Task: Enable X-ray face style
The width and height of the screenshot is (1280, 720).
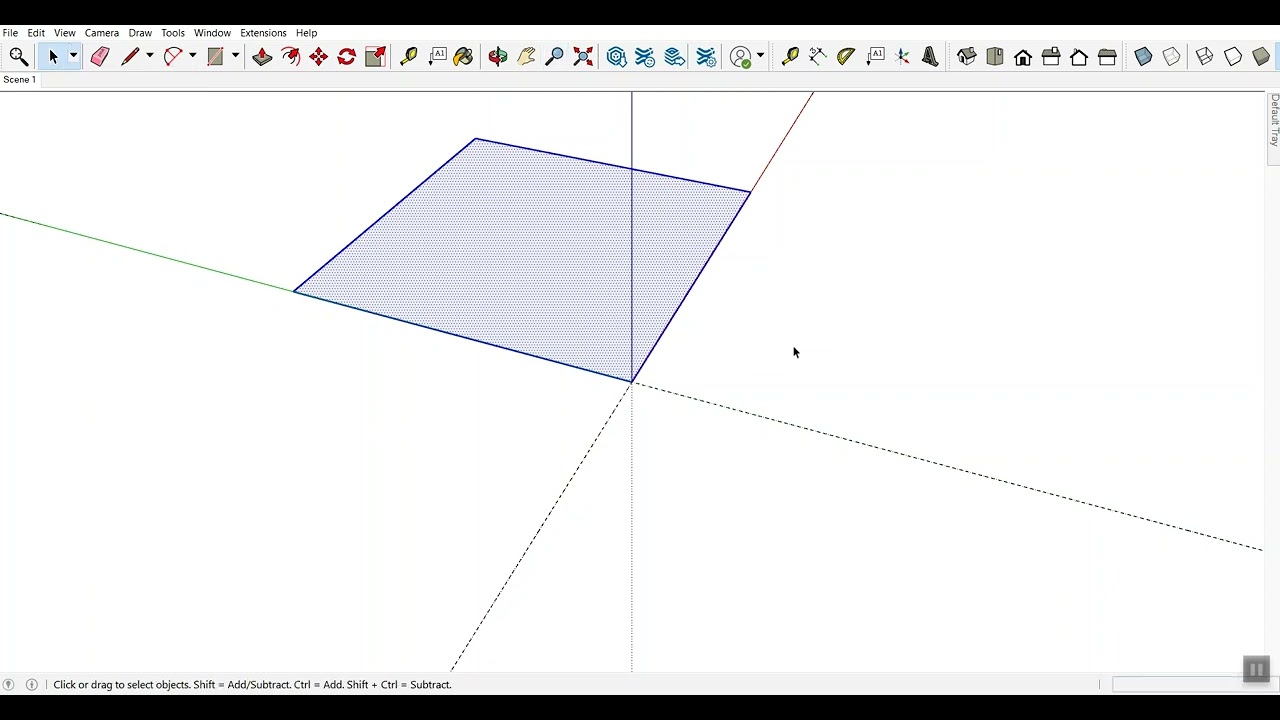Action: click(x=1143, y=57)
